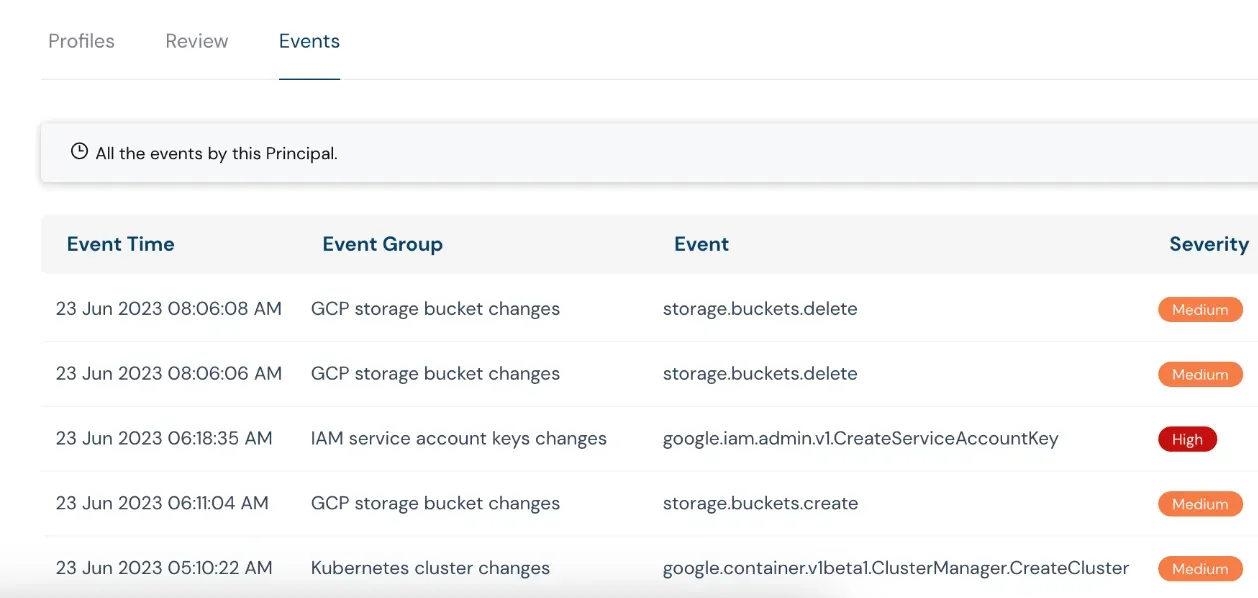This screenshot has height=598, width=1258.
Task: Switch to the Events tab
Action: pos(309,41)
